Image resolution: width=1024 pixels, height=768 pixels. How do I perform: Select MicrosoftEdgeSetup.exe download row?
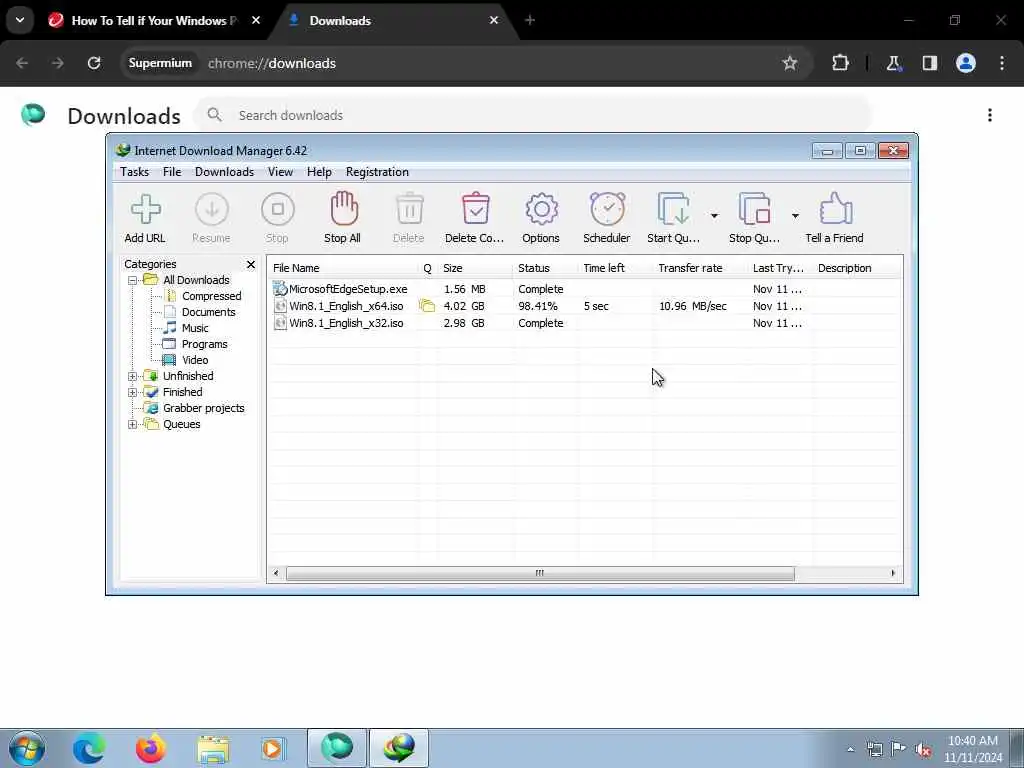click(584, 289)
